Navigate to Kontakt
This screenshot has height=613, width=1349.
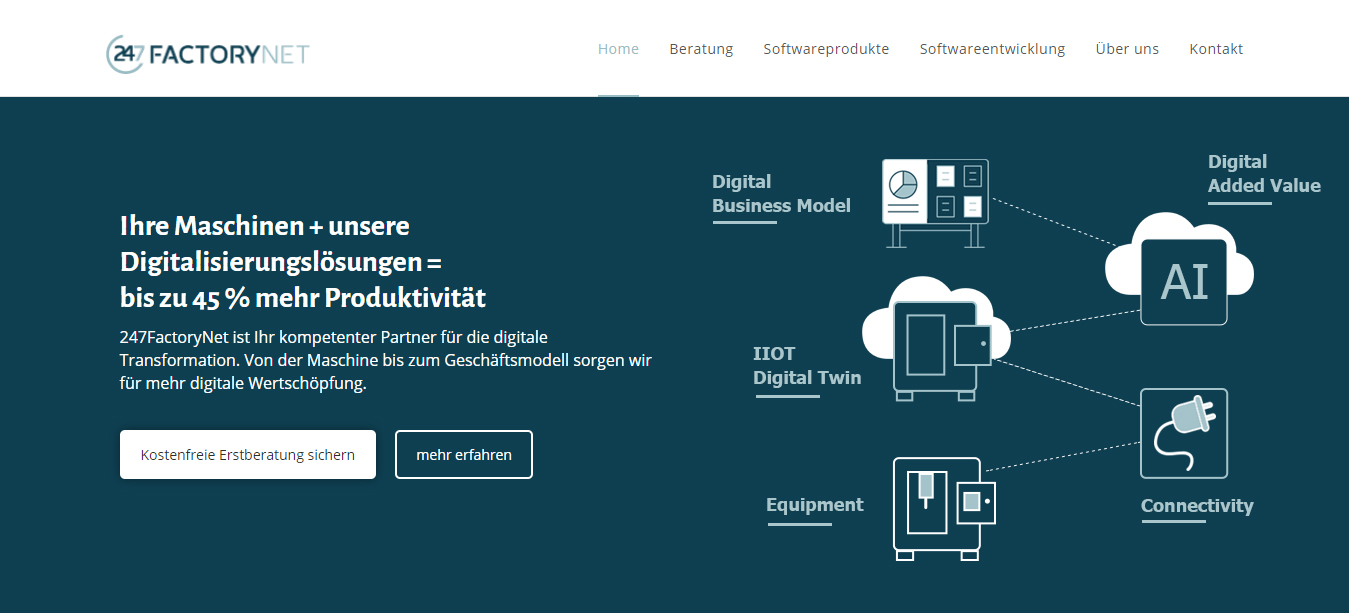click(1216, 49)
